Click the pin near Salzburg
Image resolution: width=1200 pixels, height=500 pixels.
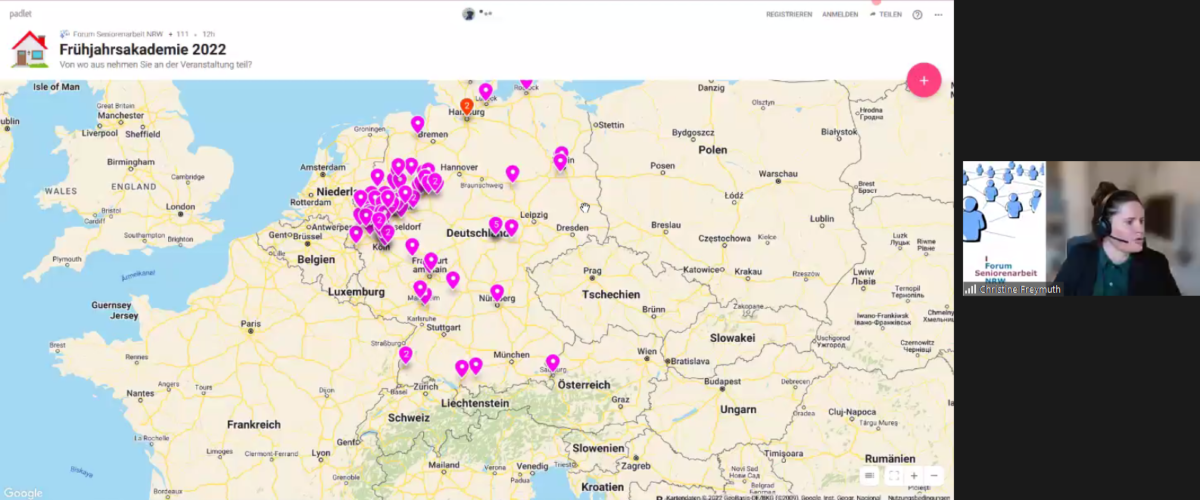click(552, 362)
